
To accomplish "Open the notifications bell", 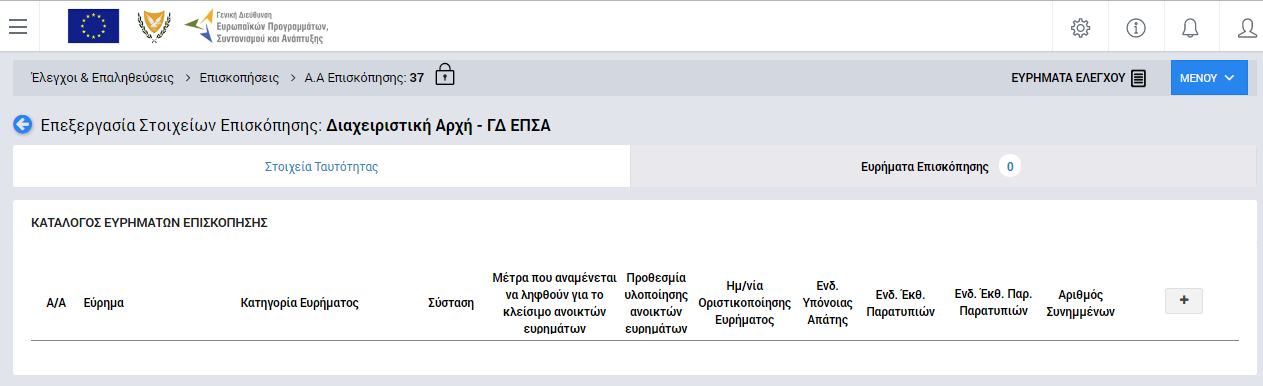I will coord(1190,27).
